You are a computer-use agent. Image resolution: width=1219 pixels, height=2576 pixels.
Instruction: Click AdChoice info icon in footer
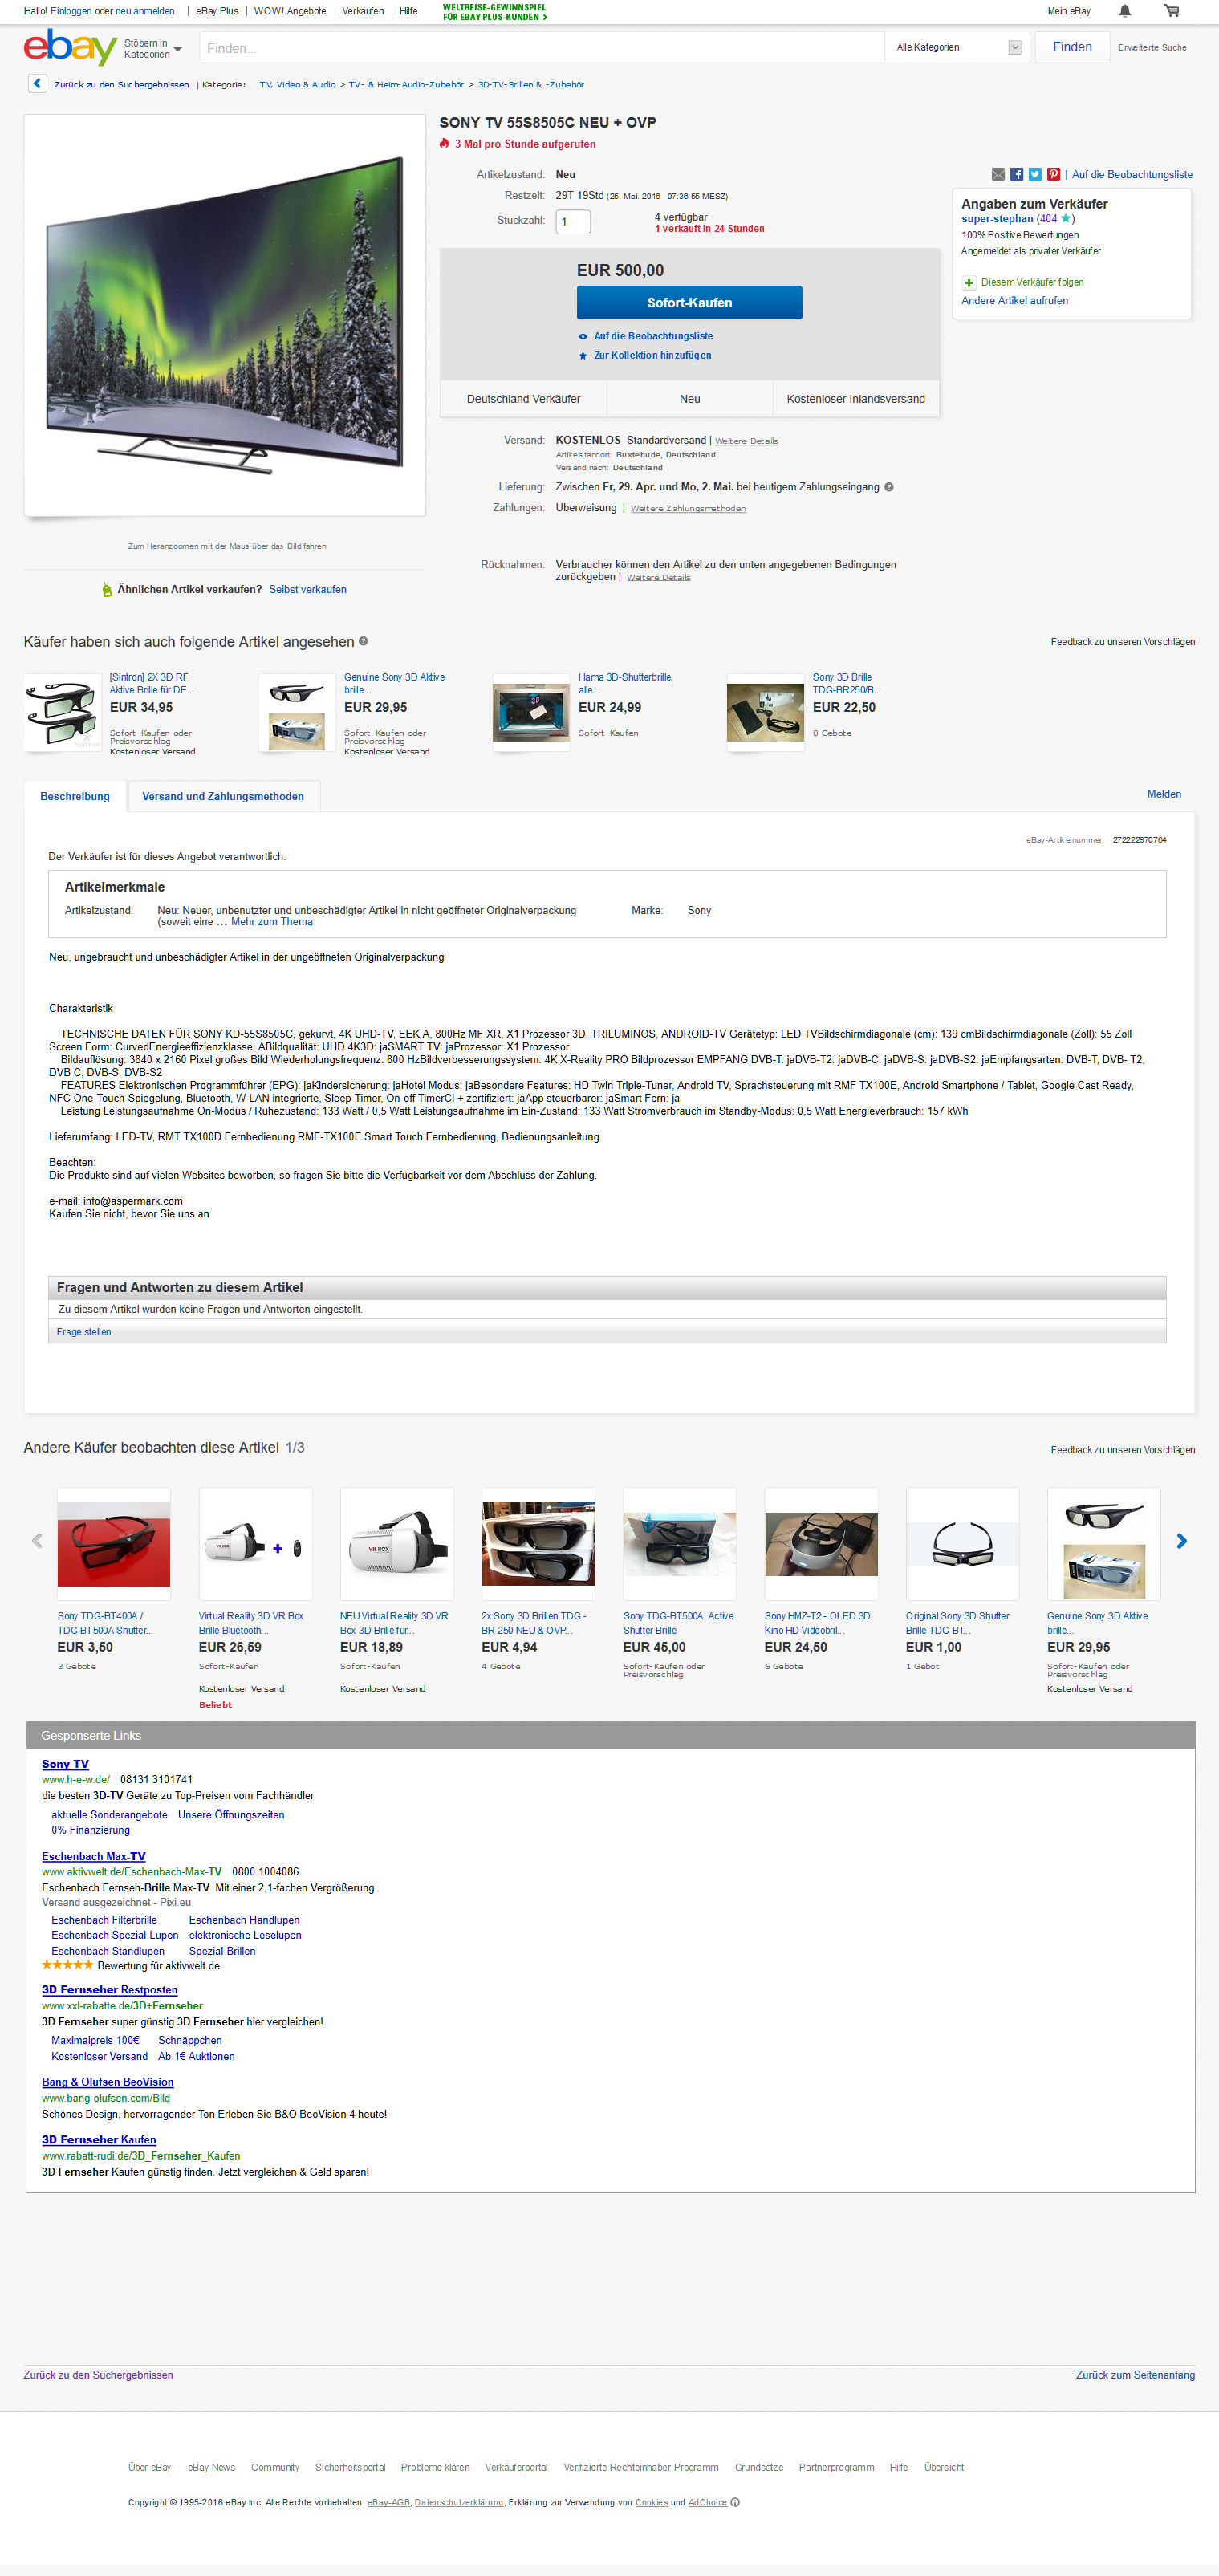coord(735,2502)
